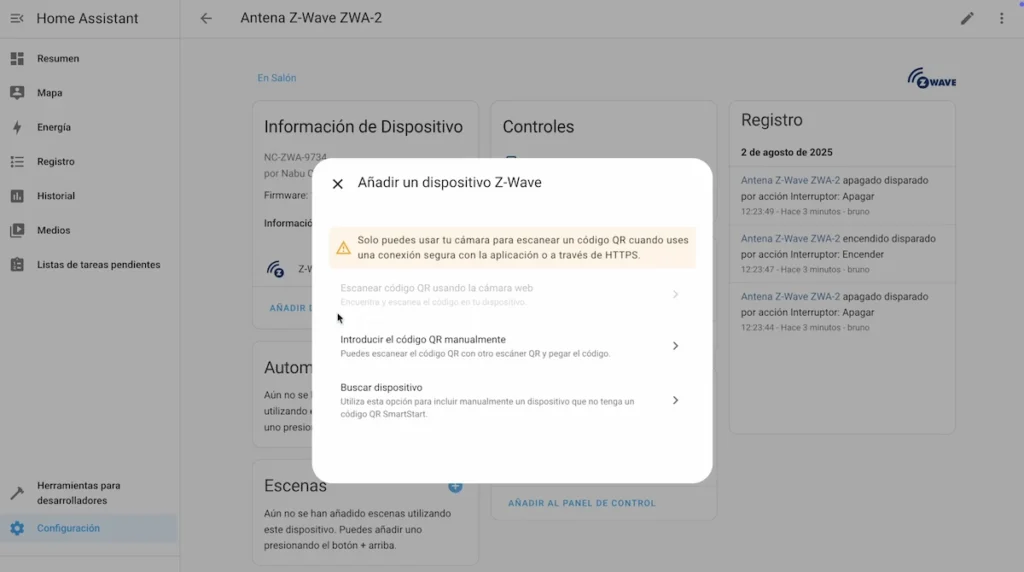Viewport: 1024px width, 572px height.
Task: Open the Mapa sidebar entry
Action: [89, 93]
